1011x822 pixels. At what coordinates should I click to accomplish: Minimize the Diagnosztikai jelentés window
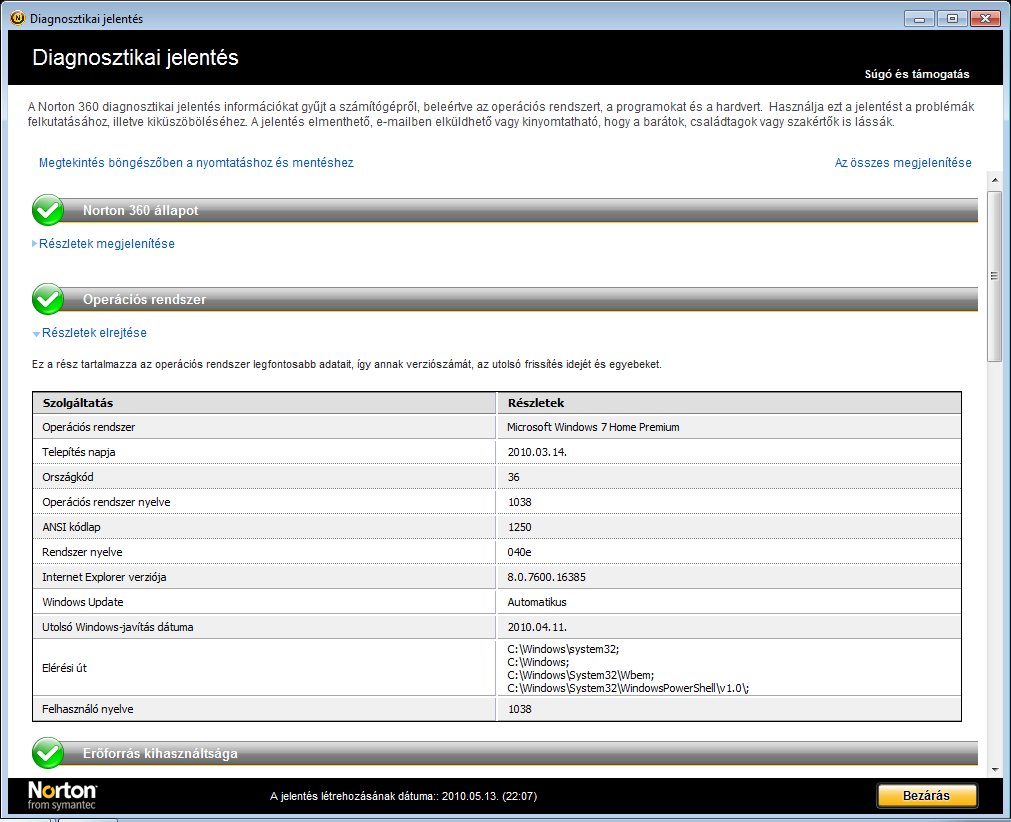pos(920,18)
